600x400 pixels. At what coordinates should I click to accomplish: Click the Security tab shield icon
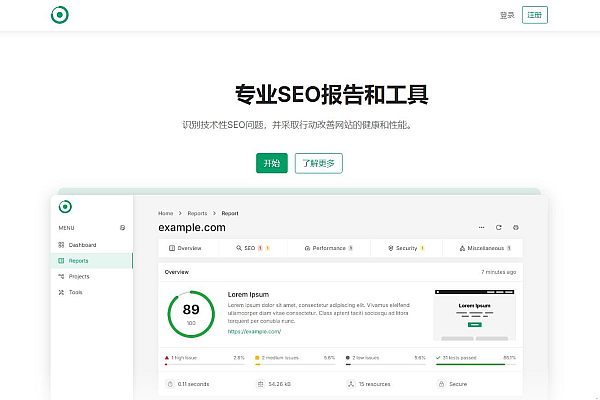390,248
